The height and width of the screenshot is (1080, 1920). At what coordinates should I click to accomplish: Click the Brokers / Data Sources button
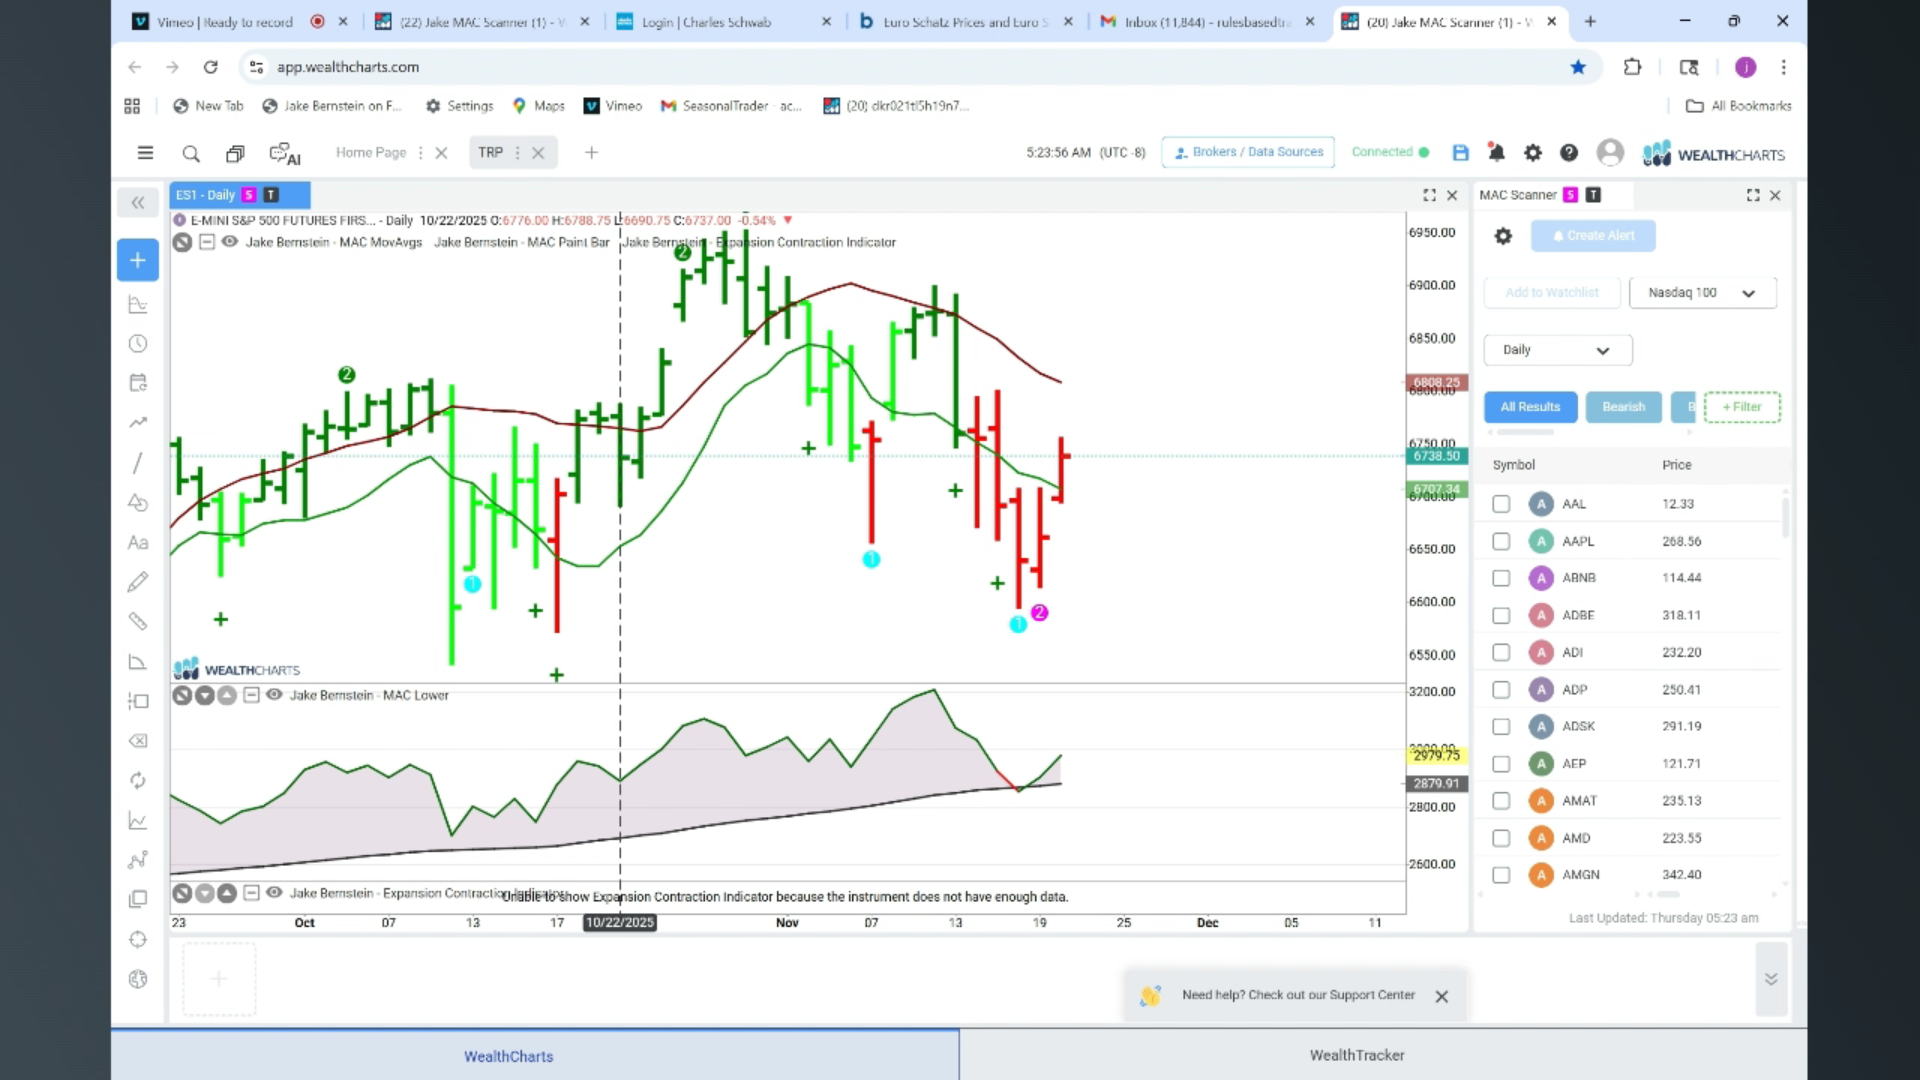click(1248, 152)
